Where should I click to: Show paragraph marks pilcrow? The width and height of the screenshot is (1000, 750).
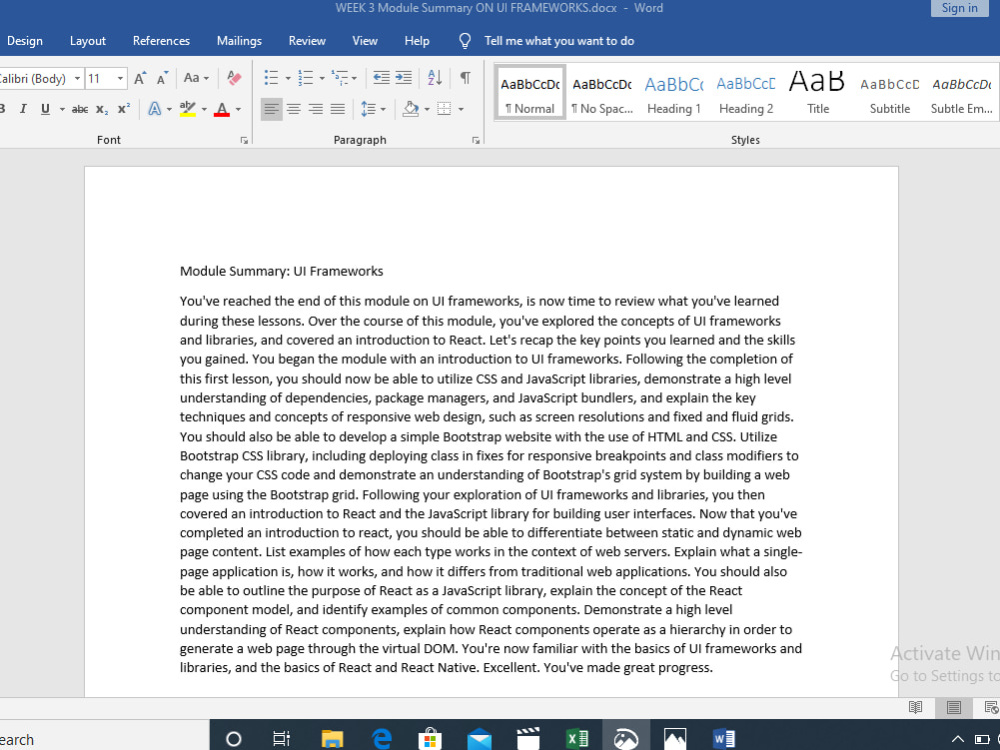(x=466, y=78)
